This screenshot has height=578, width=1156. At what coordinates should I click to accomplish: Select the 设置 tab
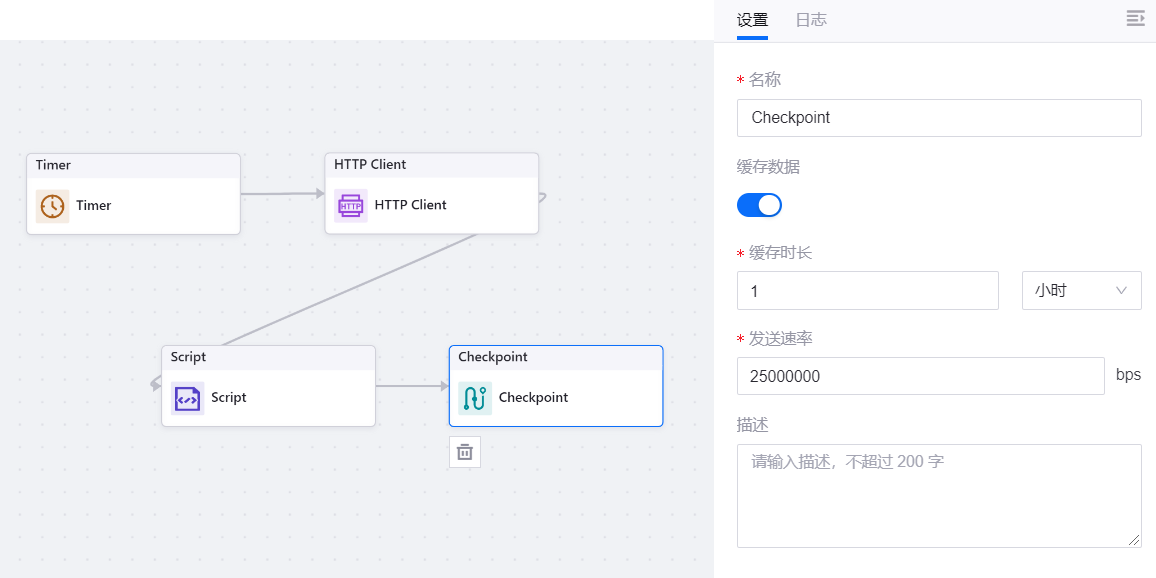click(752, 20)
